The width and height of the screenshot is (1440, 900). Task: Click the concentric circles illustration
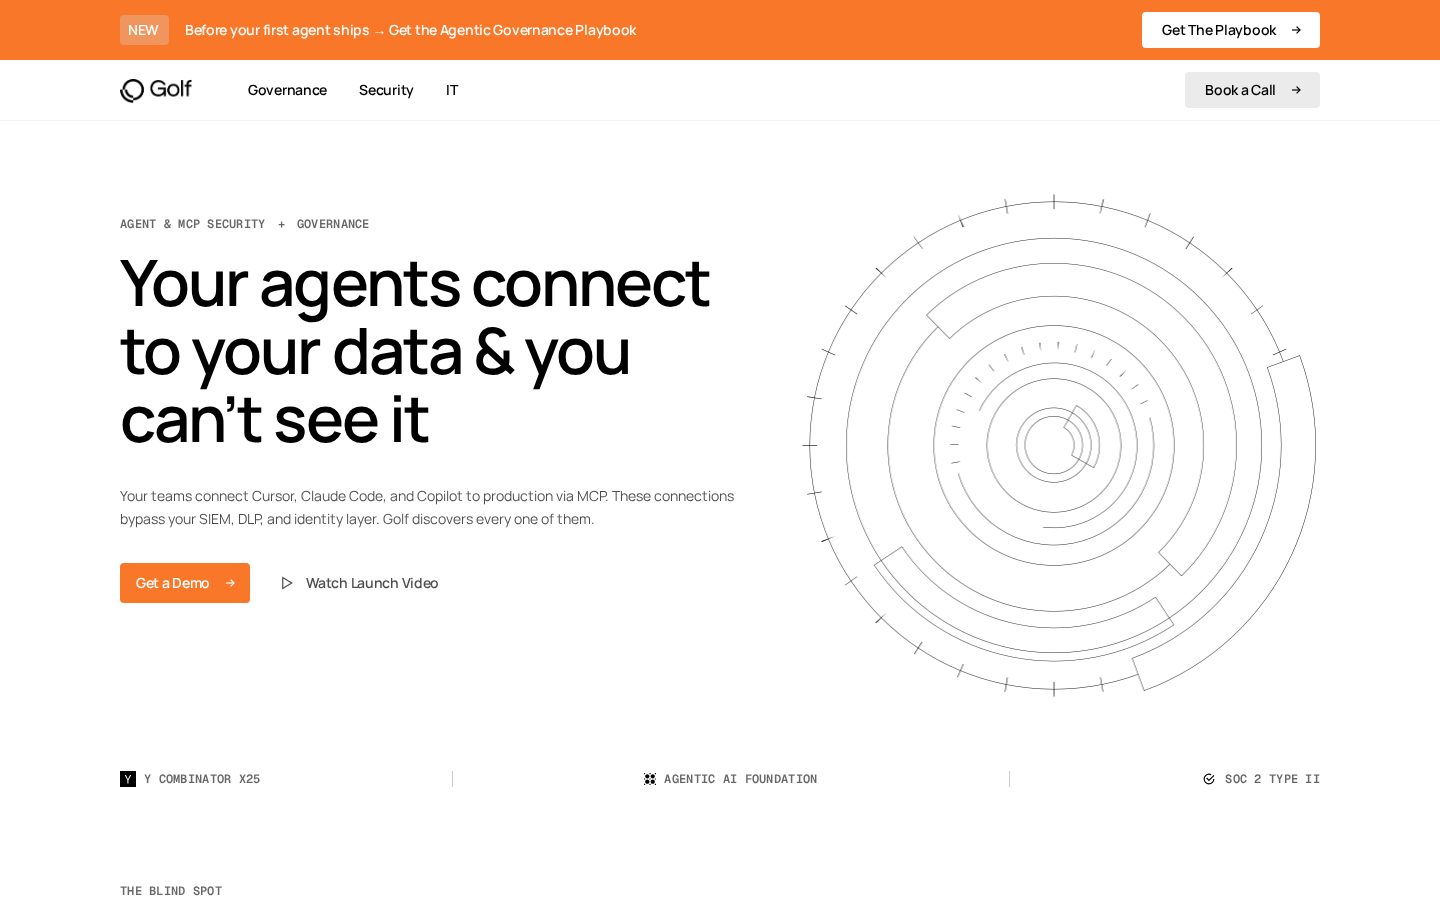pos(1059,445)
